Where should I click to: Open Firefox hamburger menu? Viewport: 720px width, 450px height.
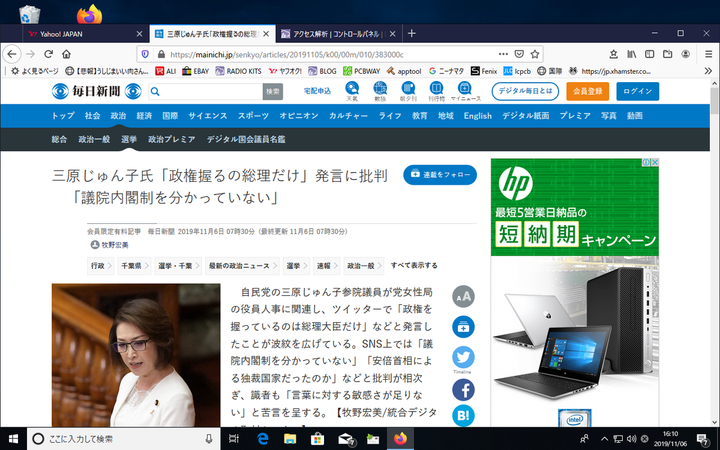(705, 53)
